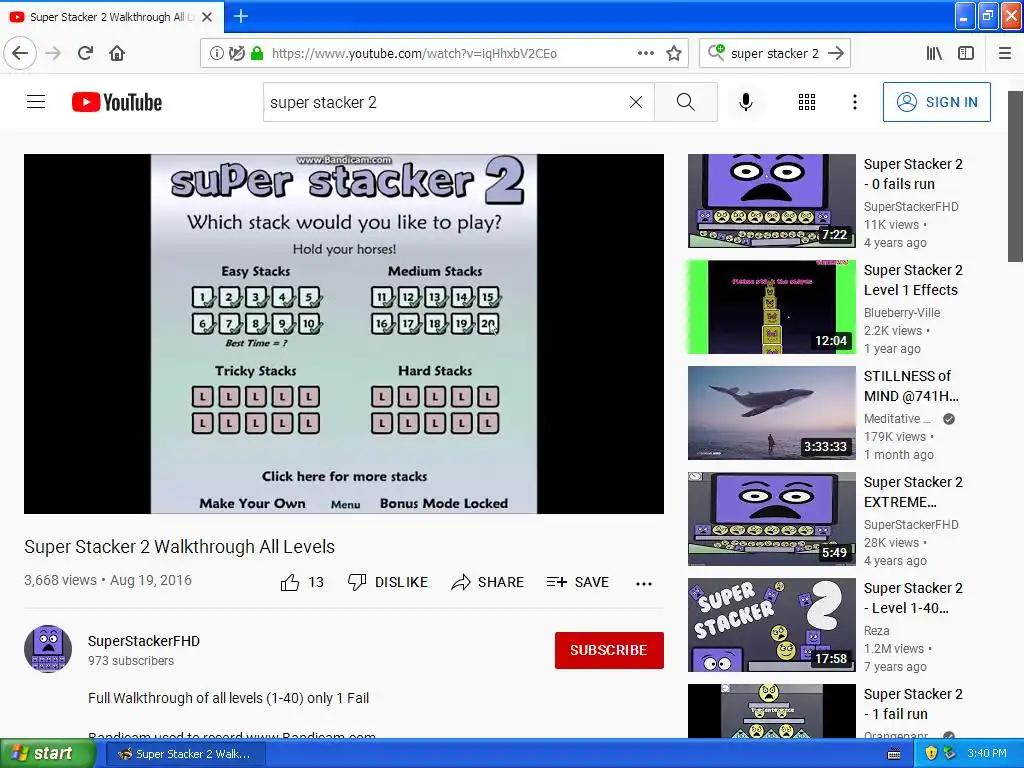
Task: Click the browser search box text super stacker 2
Action: click(775, 54)
